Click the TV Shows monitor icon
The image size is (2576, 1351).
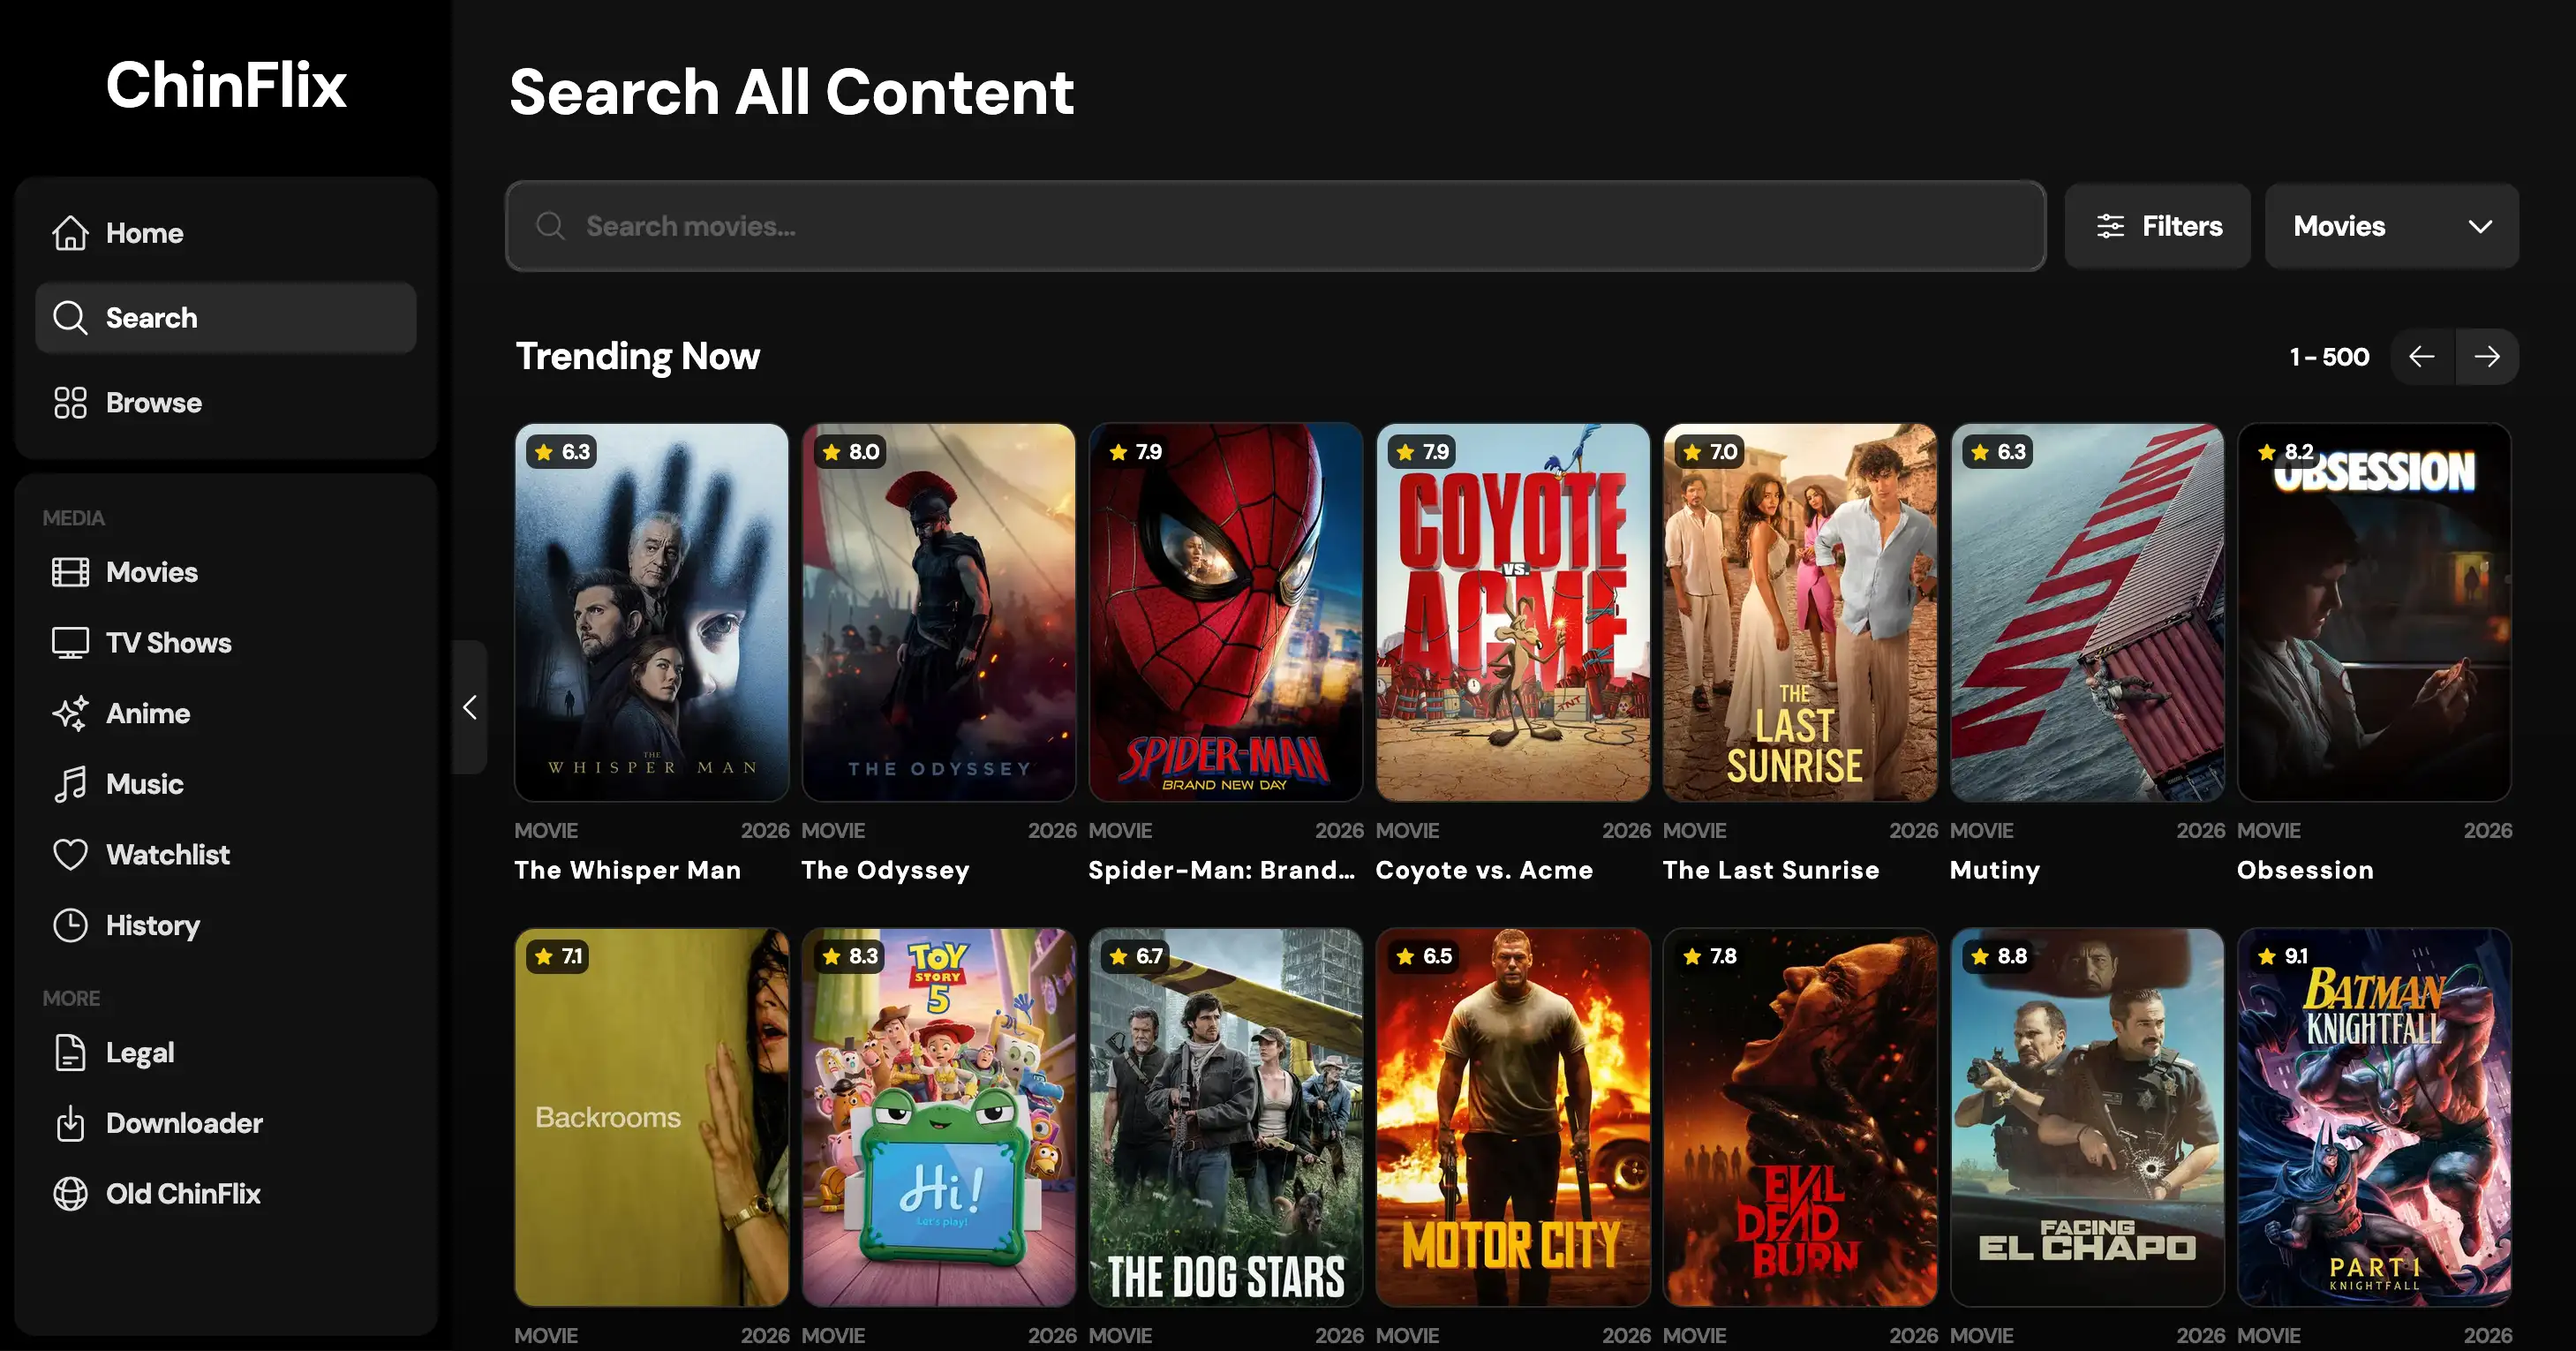pos(70,643)
